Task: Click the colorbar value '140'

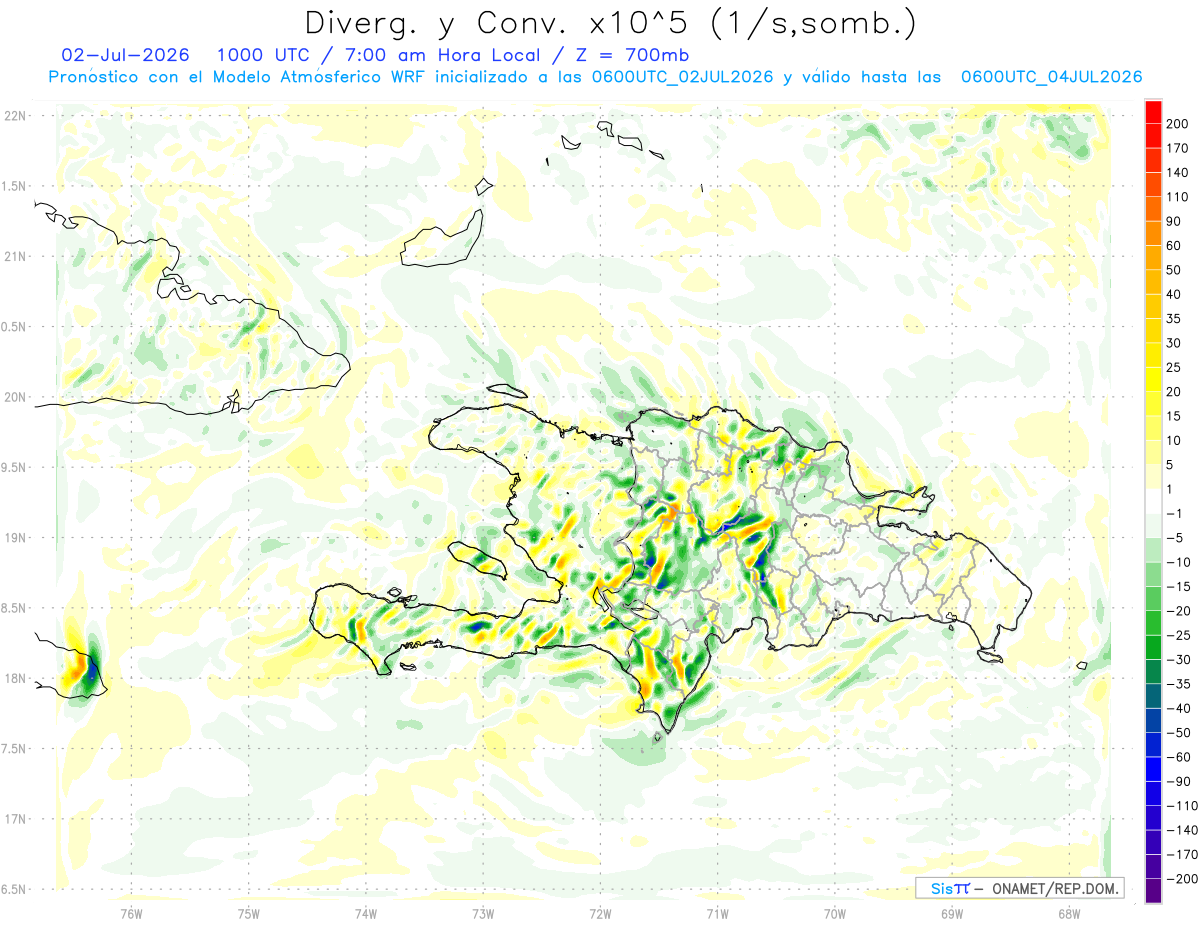Action: point(1179,172)
